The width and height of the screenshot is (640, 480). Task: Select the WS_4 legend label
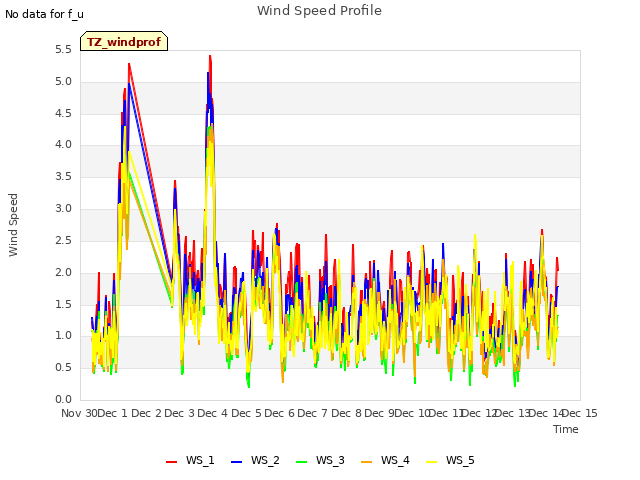[395, 460]
